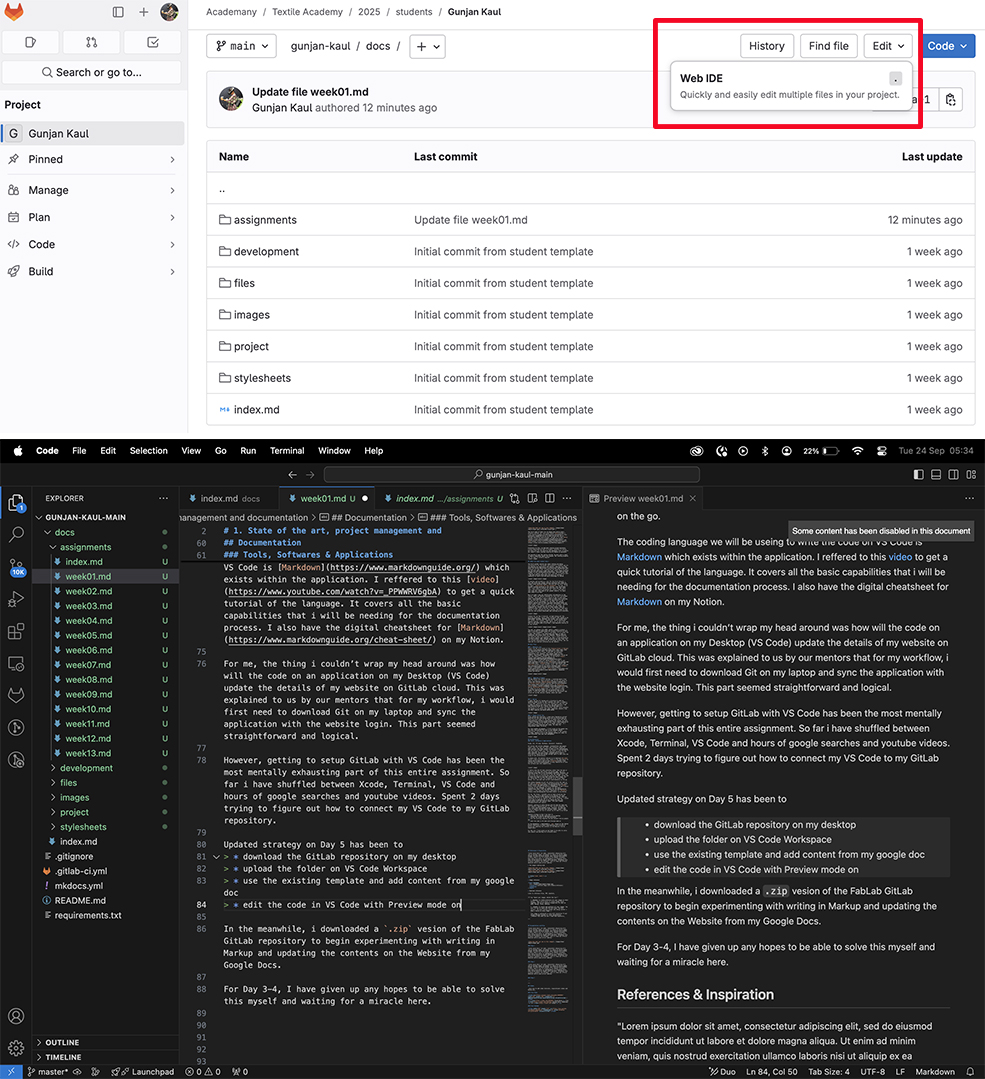Screen dimensions: 985x1079
Task: Open Accounts icon at bottom of activity bar
Action: click(16, 1016)
